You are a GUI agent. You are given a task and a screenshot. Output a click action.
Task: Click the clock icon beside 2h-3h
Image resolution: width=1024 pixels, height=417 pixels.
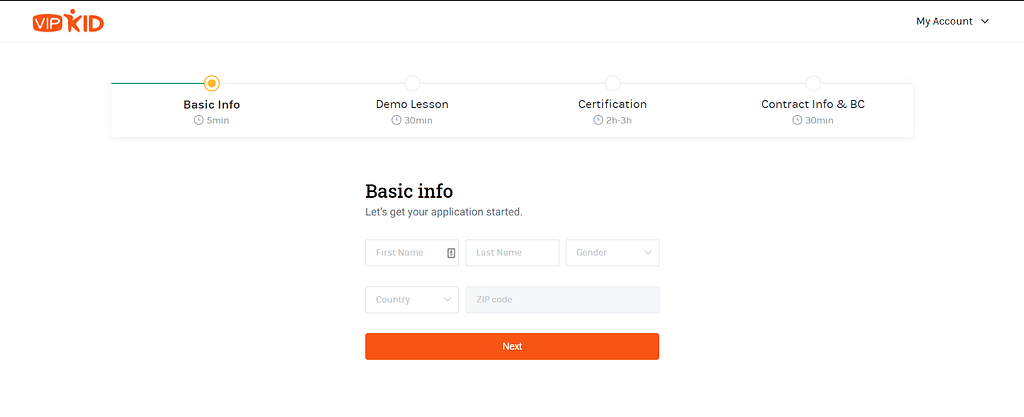pos(597,121)
